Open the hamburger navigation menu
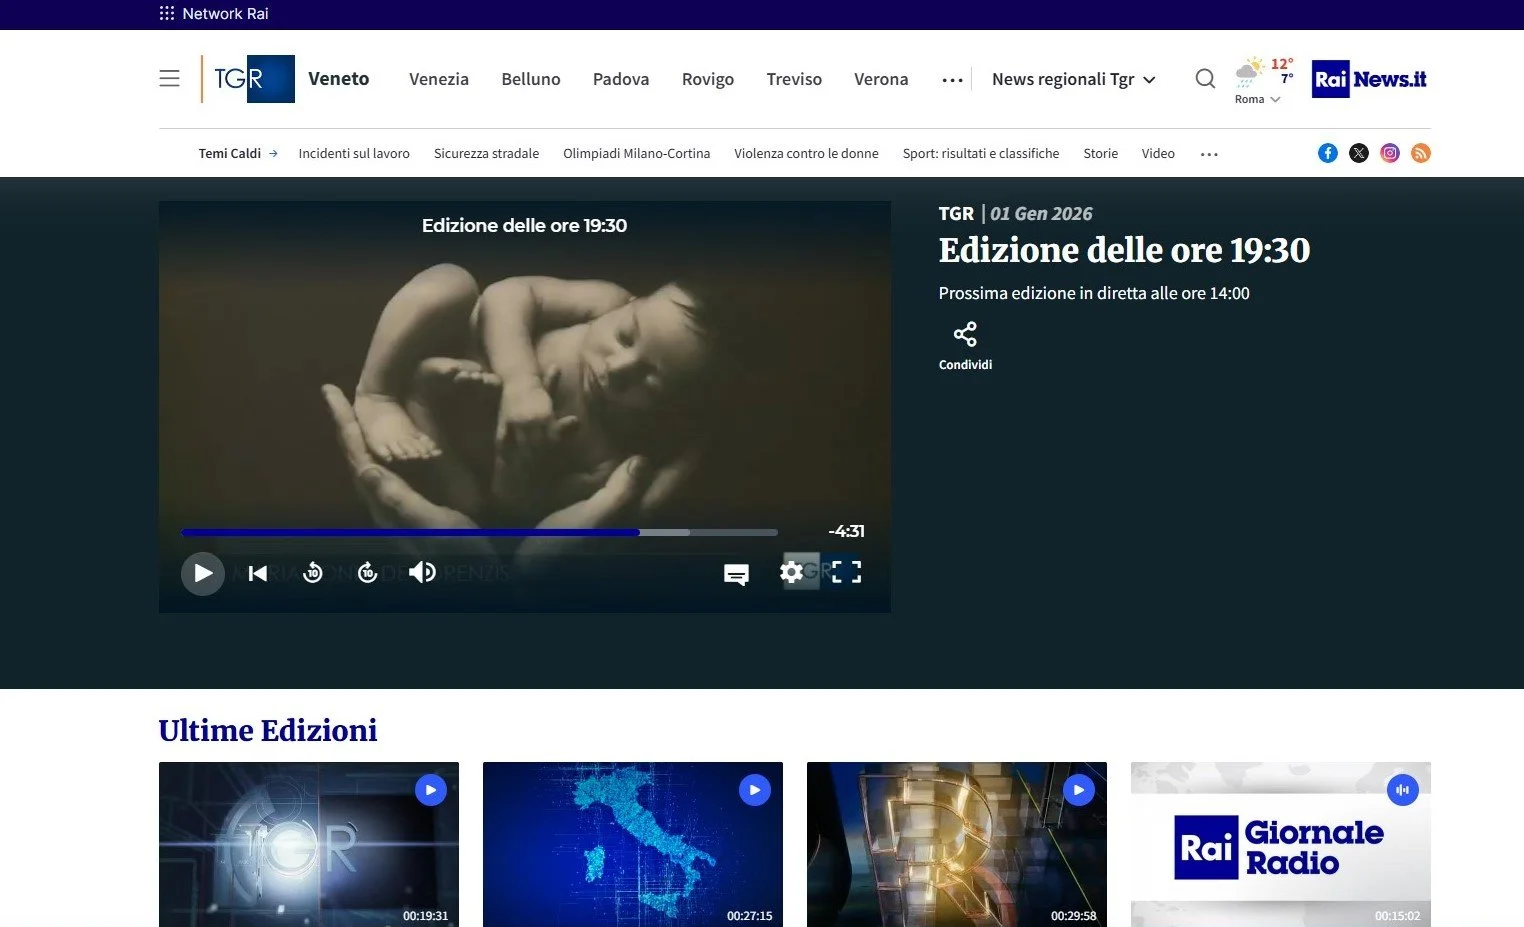 170,78
